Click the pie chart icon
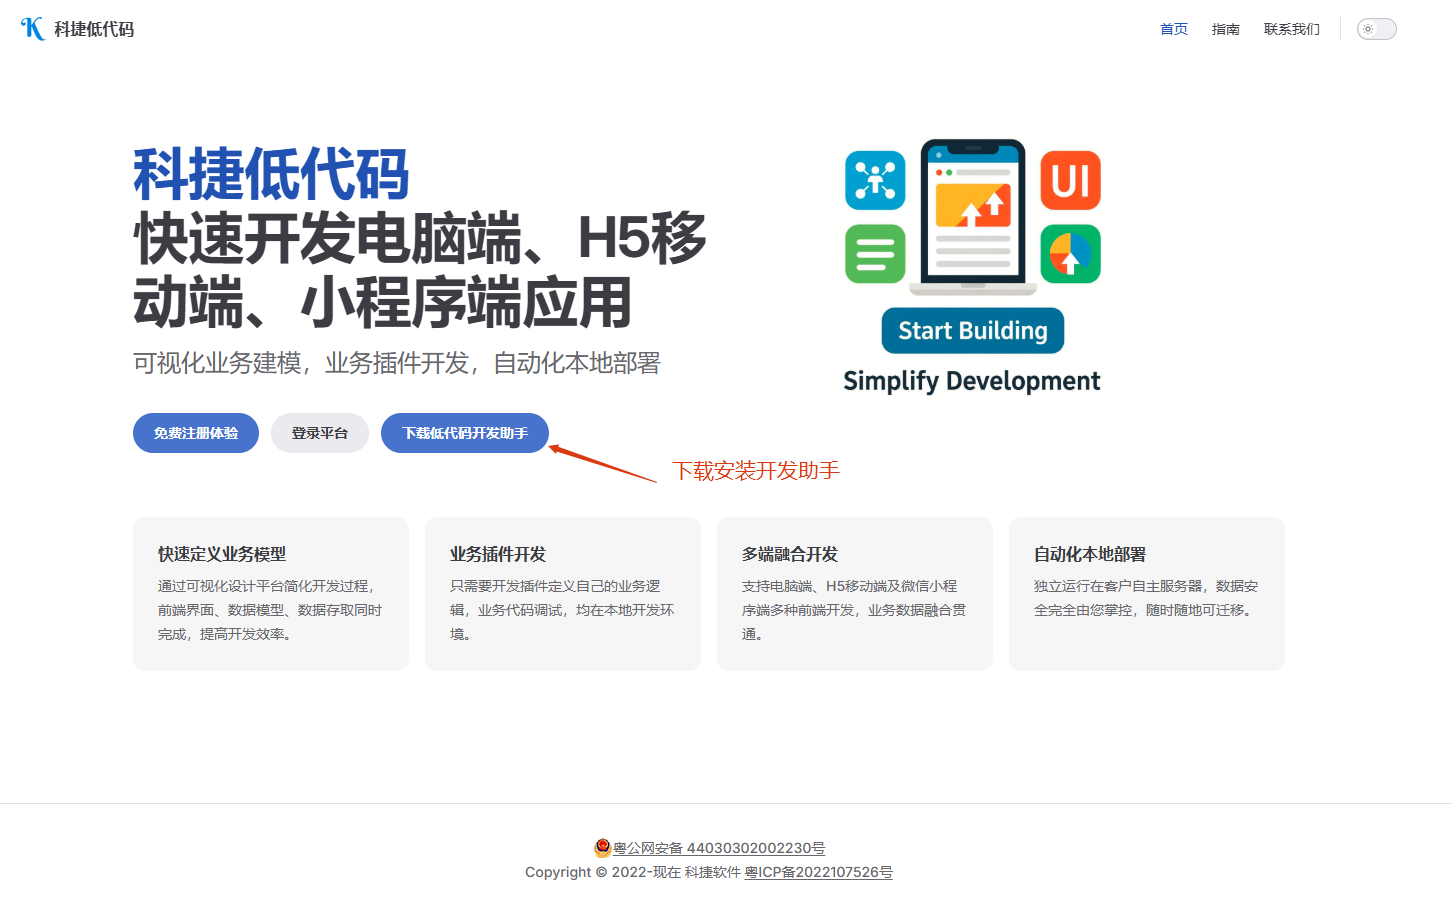This screenshot has height=901, width=1451. tap(1070, 254)
